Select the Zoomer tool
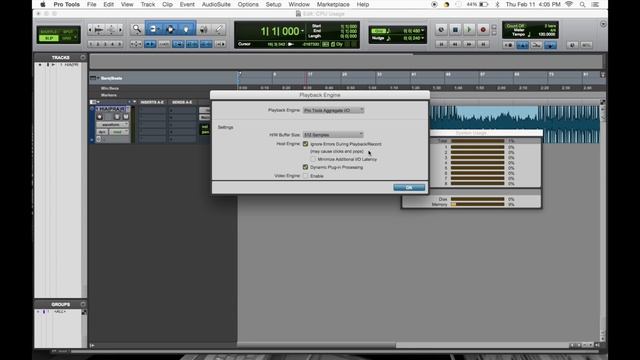 pos(137,29)
